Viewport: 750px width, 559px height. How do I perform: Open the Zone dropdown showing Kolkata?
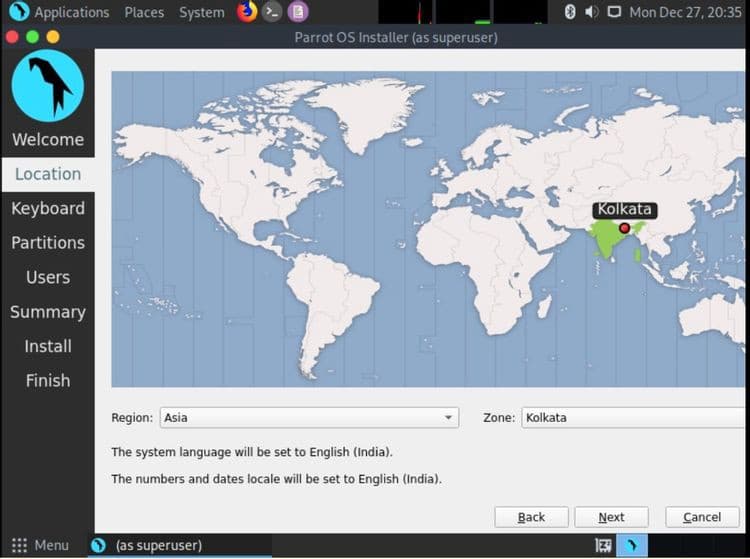tap(633, 417)
